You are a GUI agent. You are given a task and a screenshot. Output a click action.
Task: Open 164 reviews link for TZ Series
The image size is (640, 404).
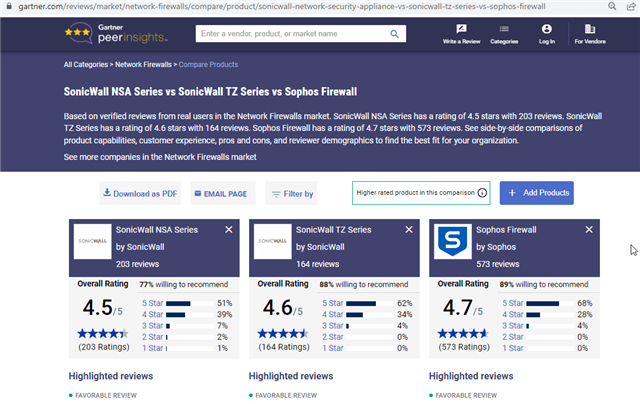click(x=318, y=264)
